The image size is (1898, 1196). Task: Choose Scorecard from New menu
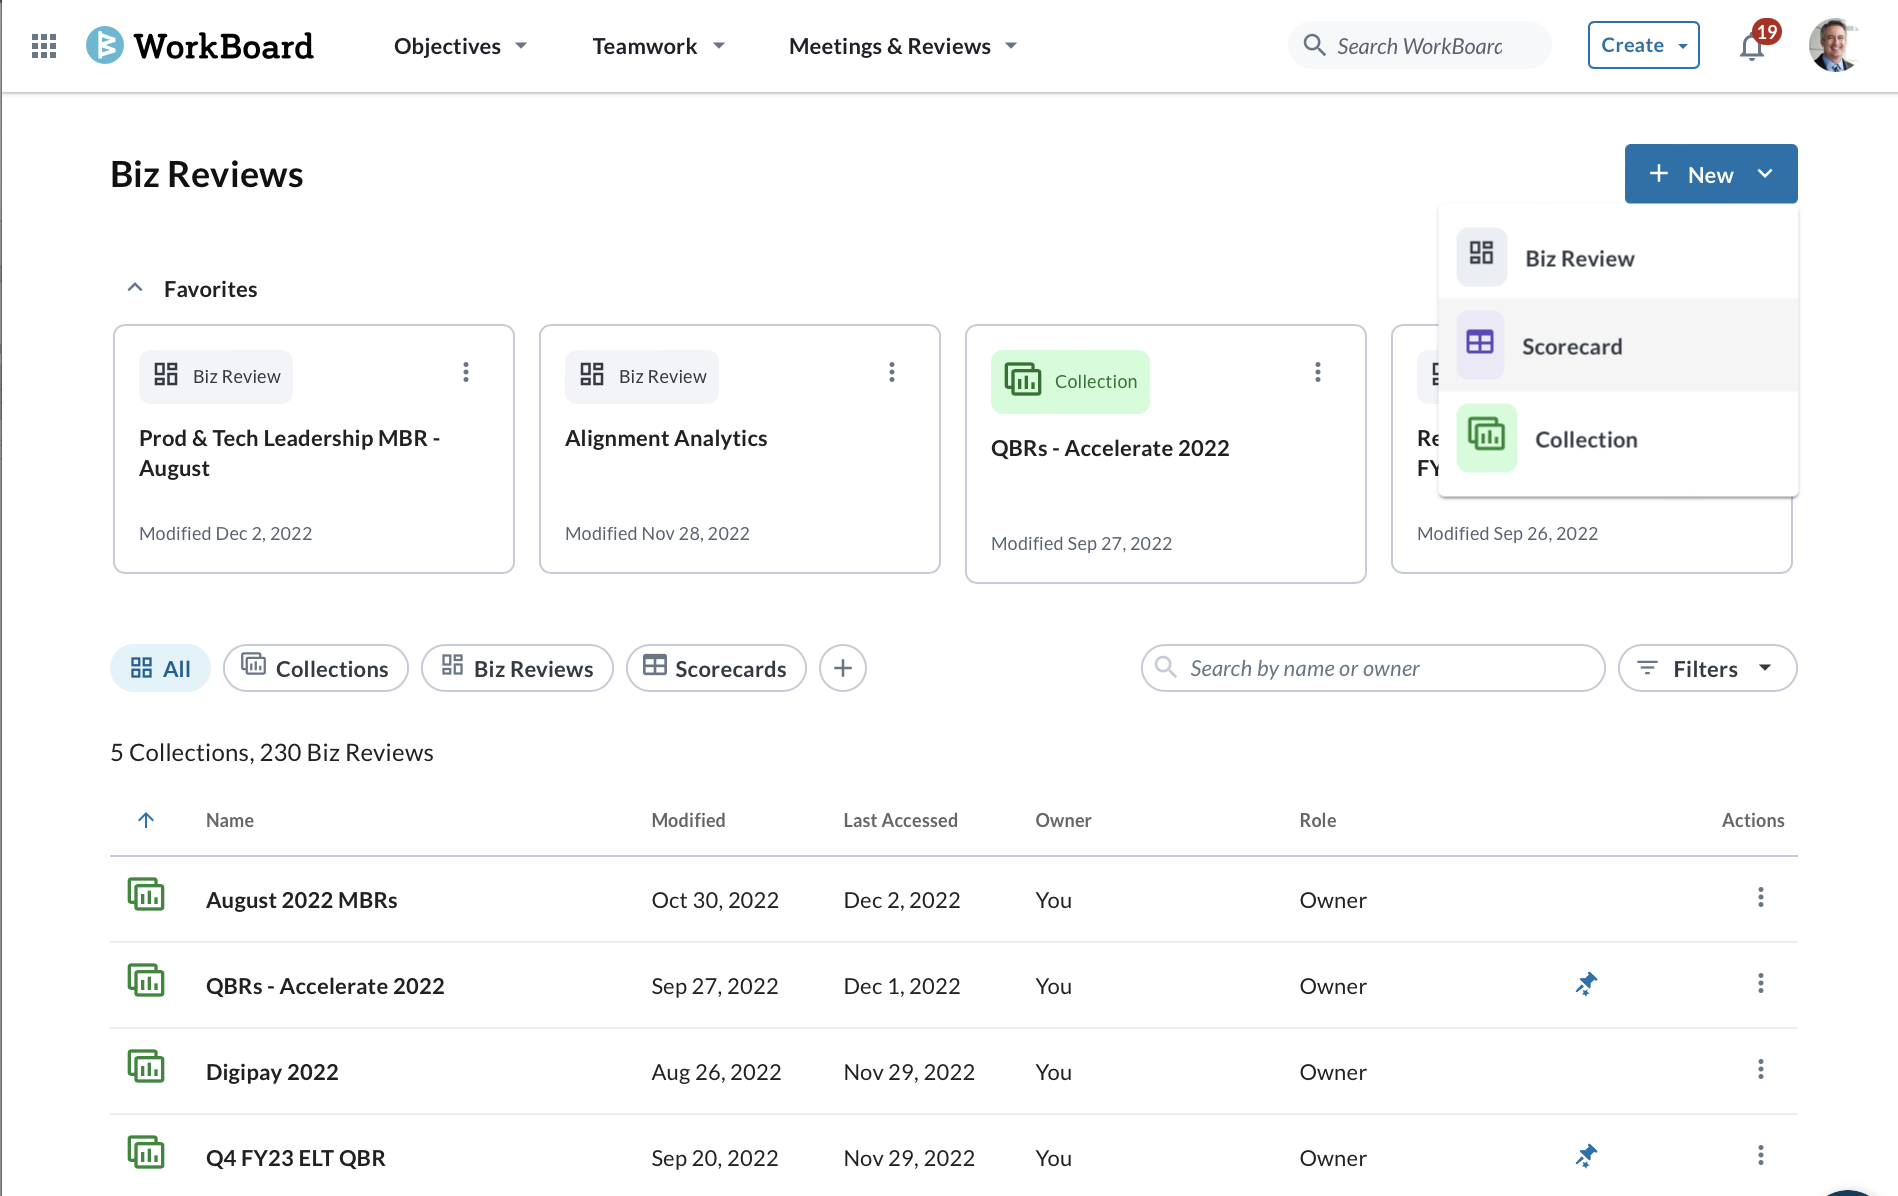(1618, 345)
